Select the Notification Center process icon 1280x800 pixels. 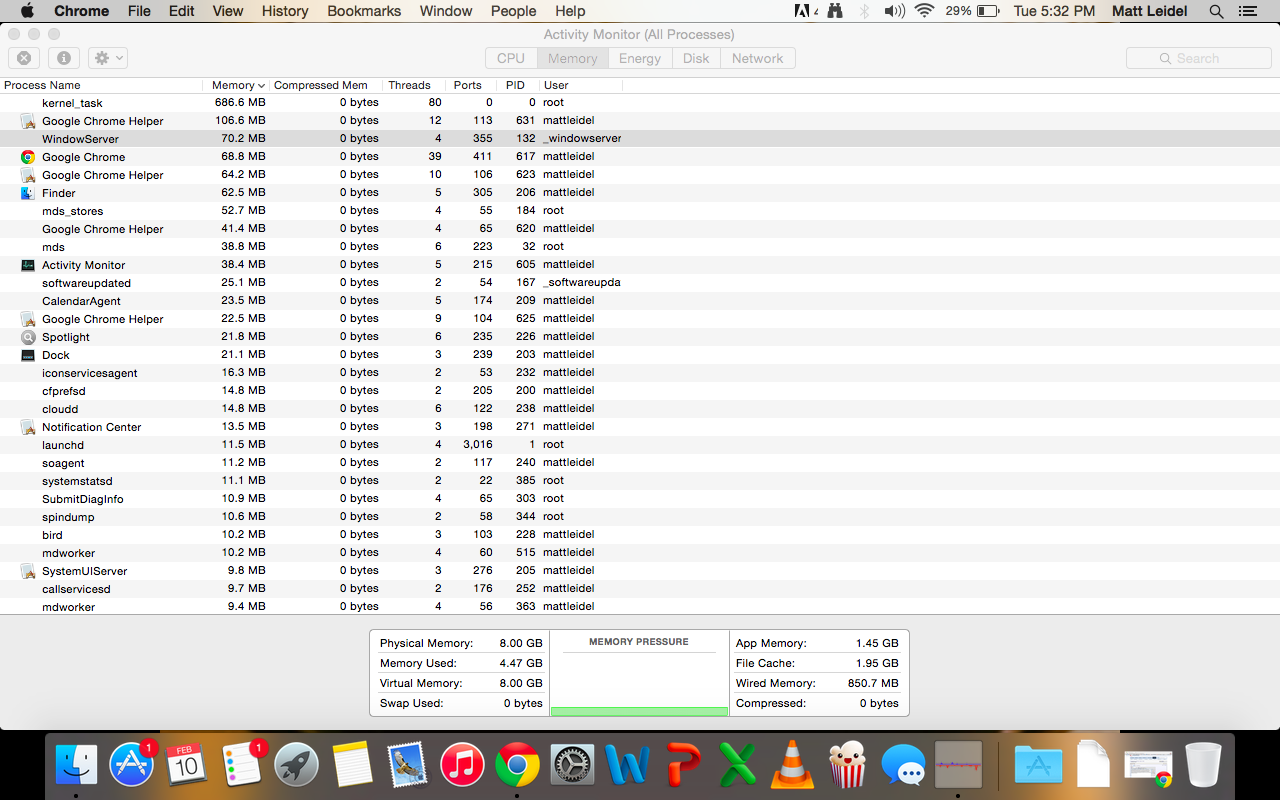[x=28, y=427]
